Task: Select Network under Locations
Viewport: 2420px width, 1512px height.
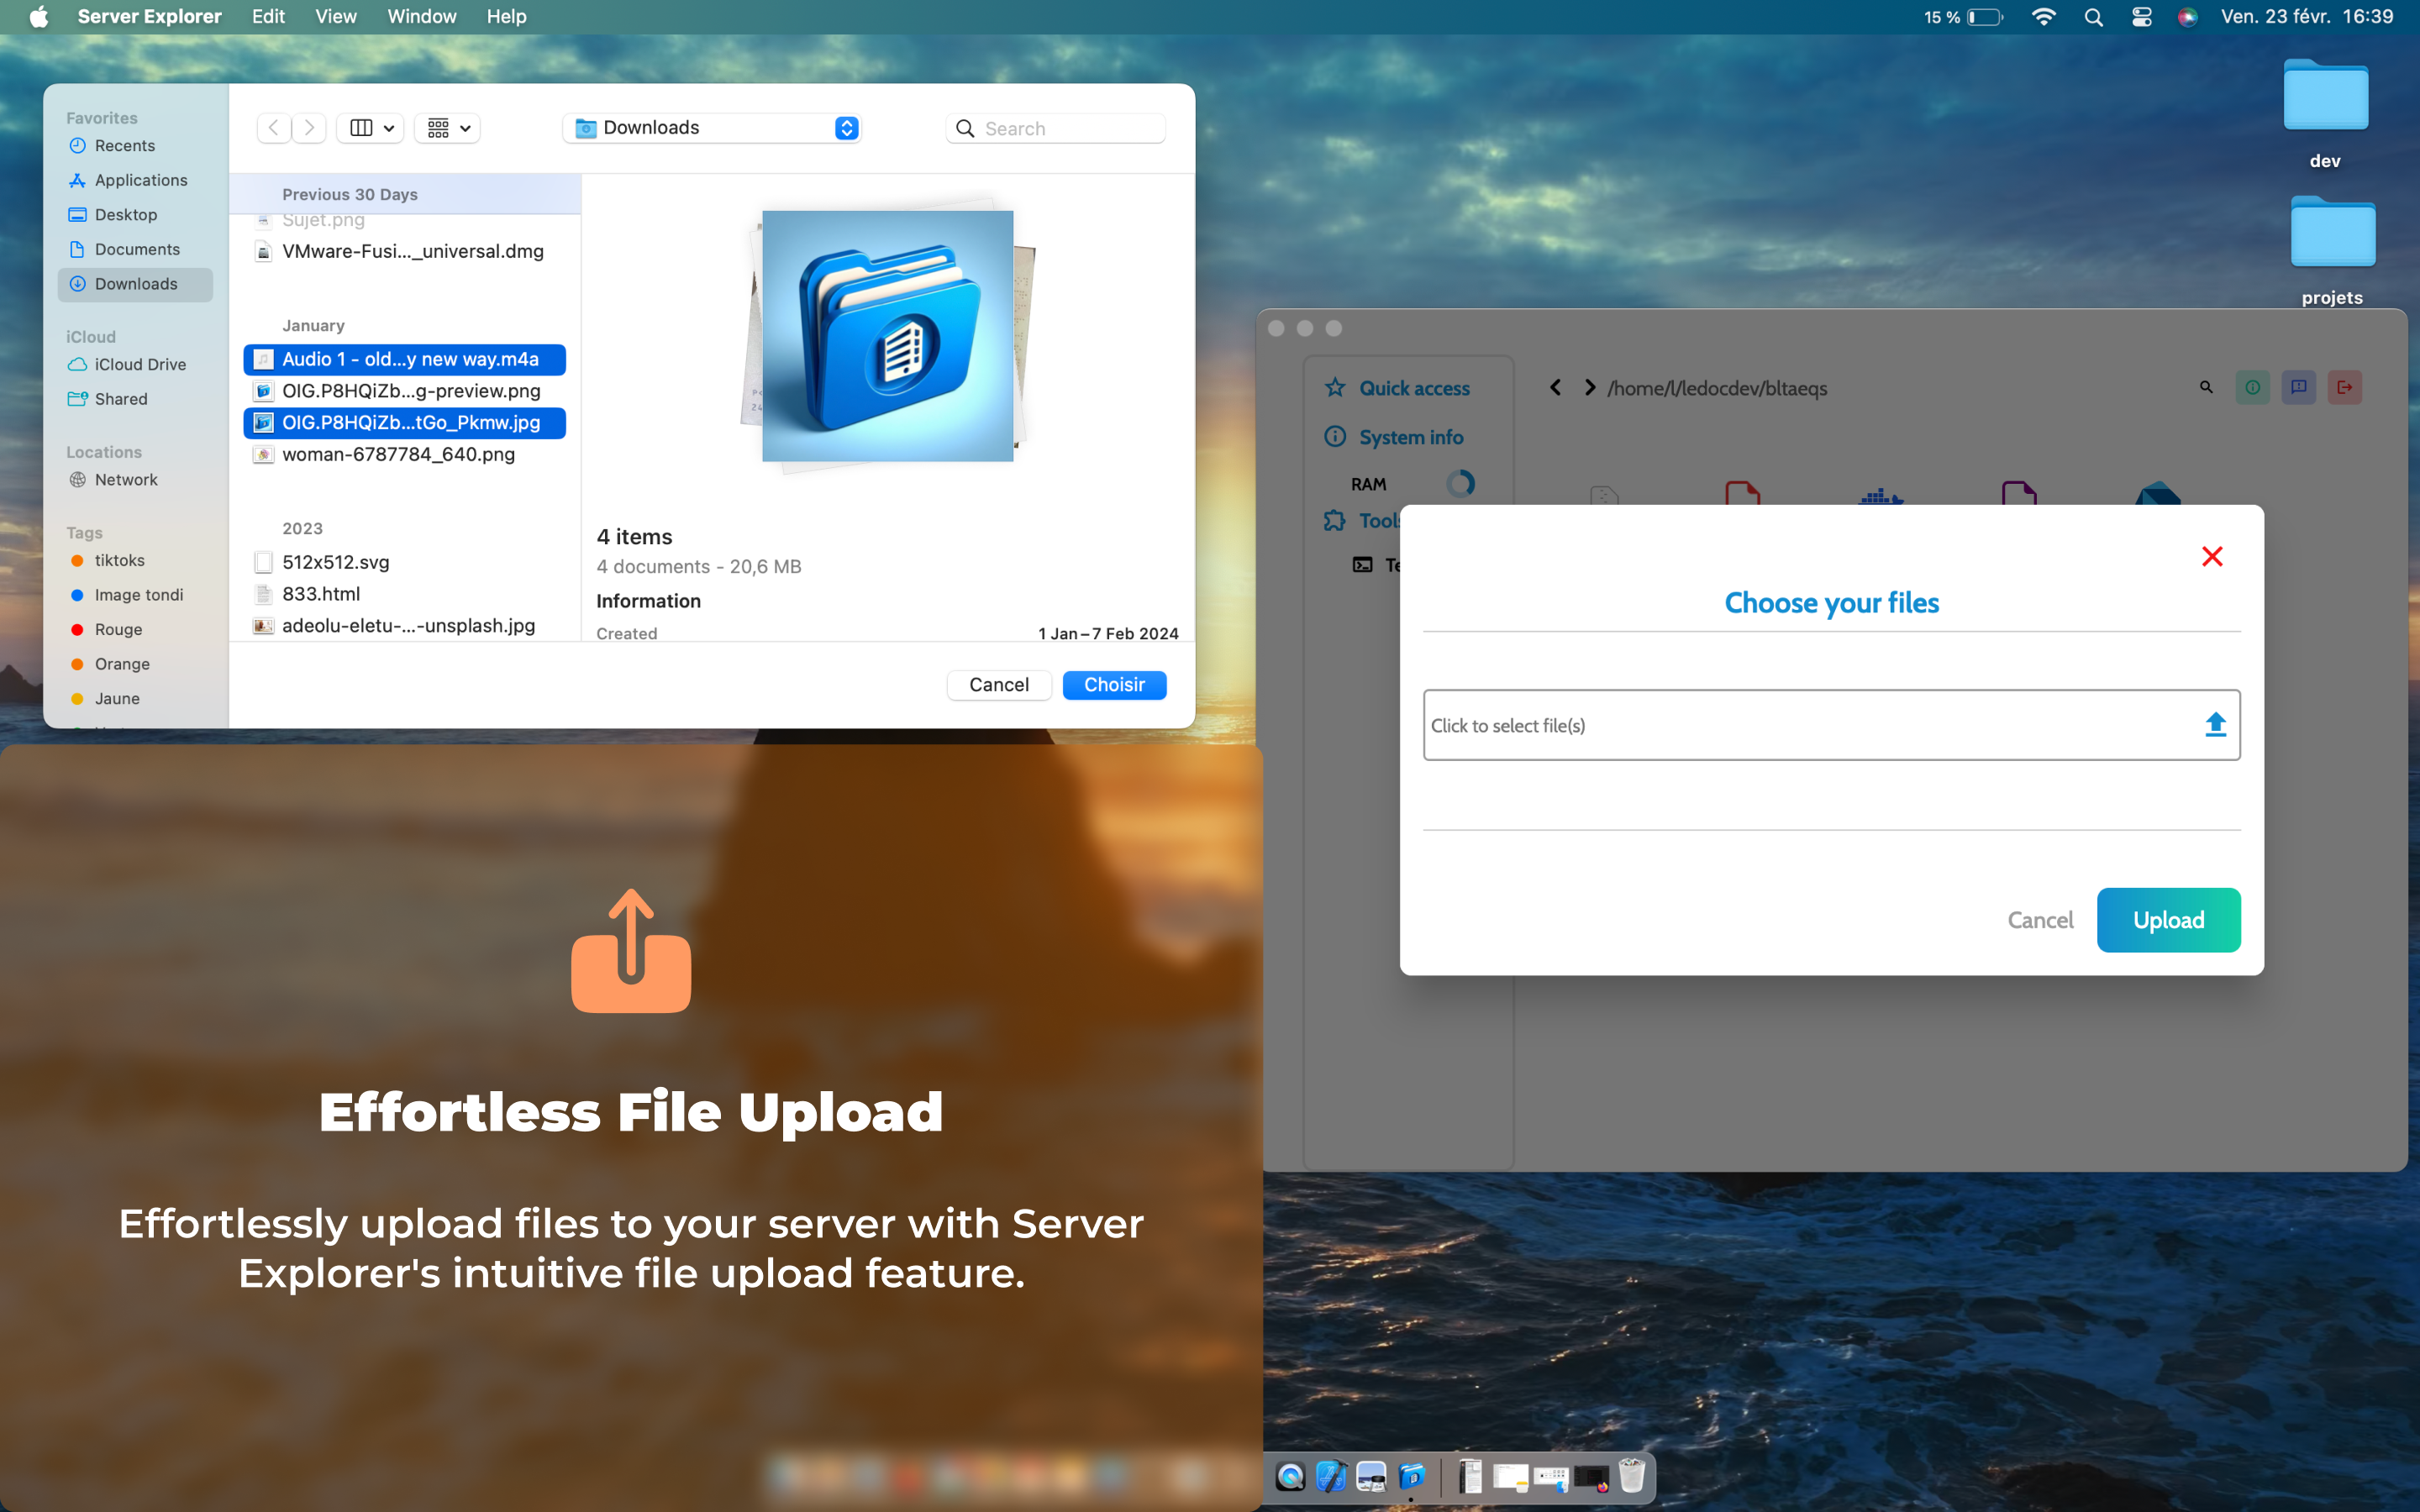Action: (x=135, y=480)
